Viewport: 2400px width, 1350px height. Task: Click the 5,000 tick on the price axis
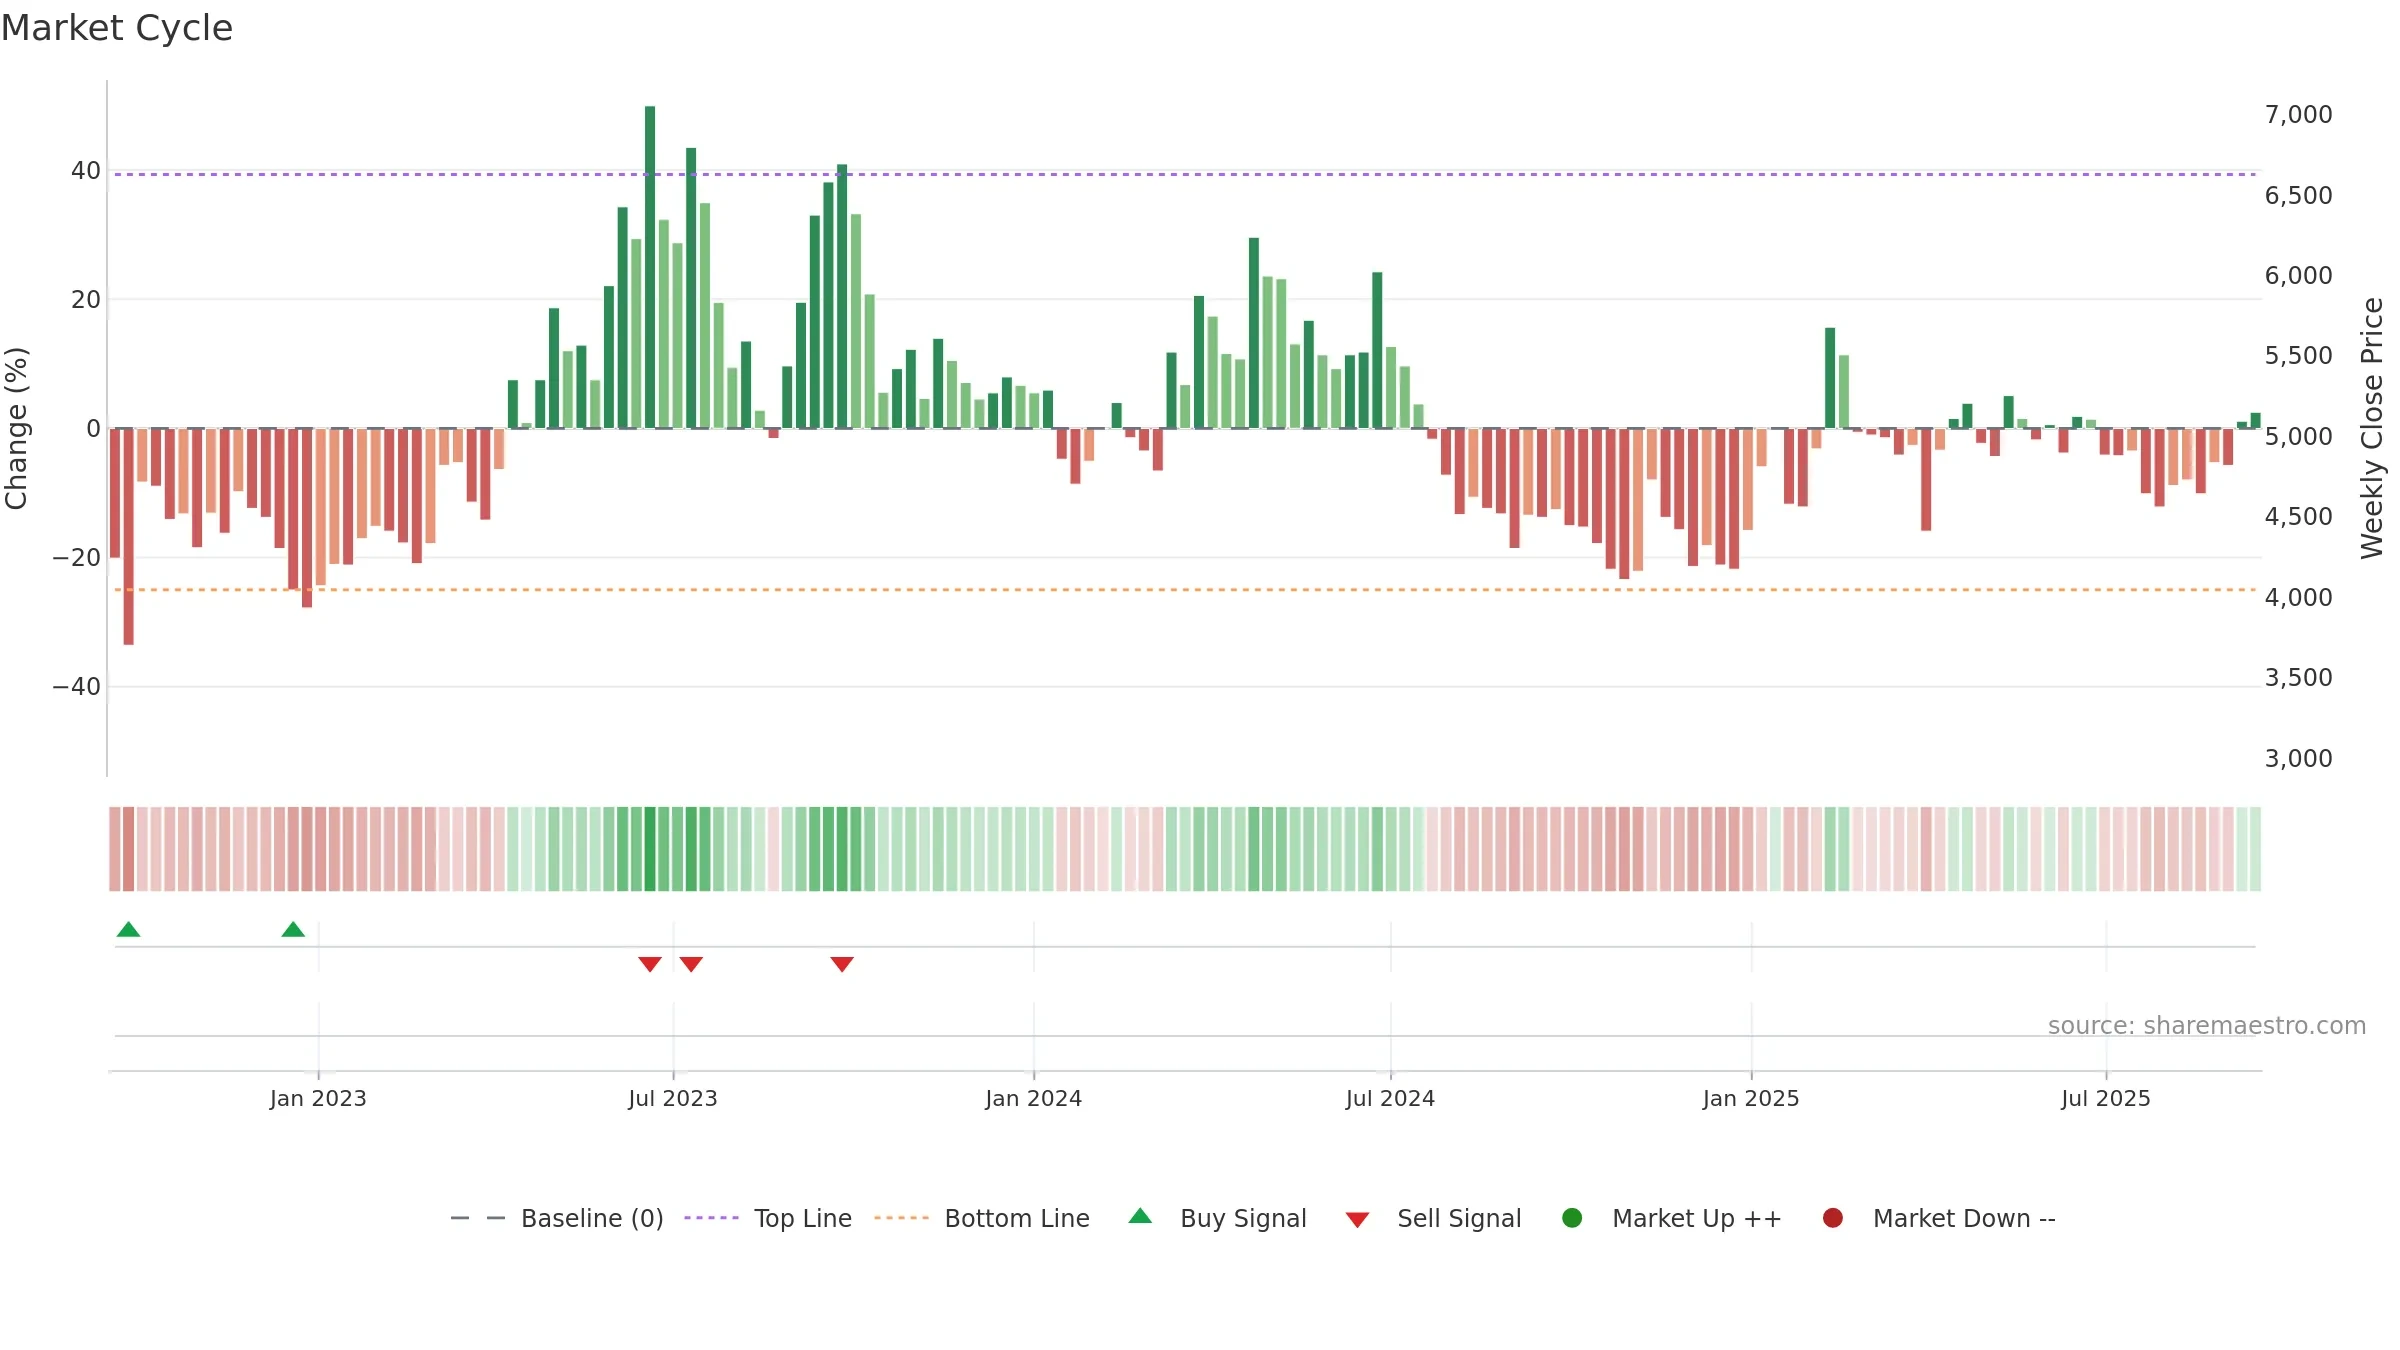coord(2298,436)
